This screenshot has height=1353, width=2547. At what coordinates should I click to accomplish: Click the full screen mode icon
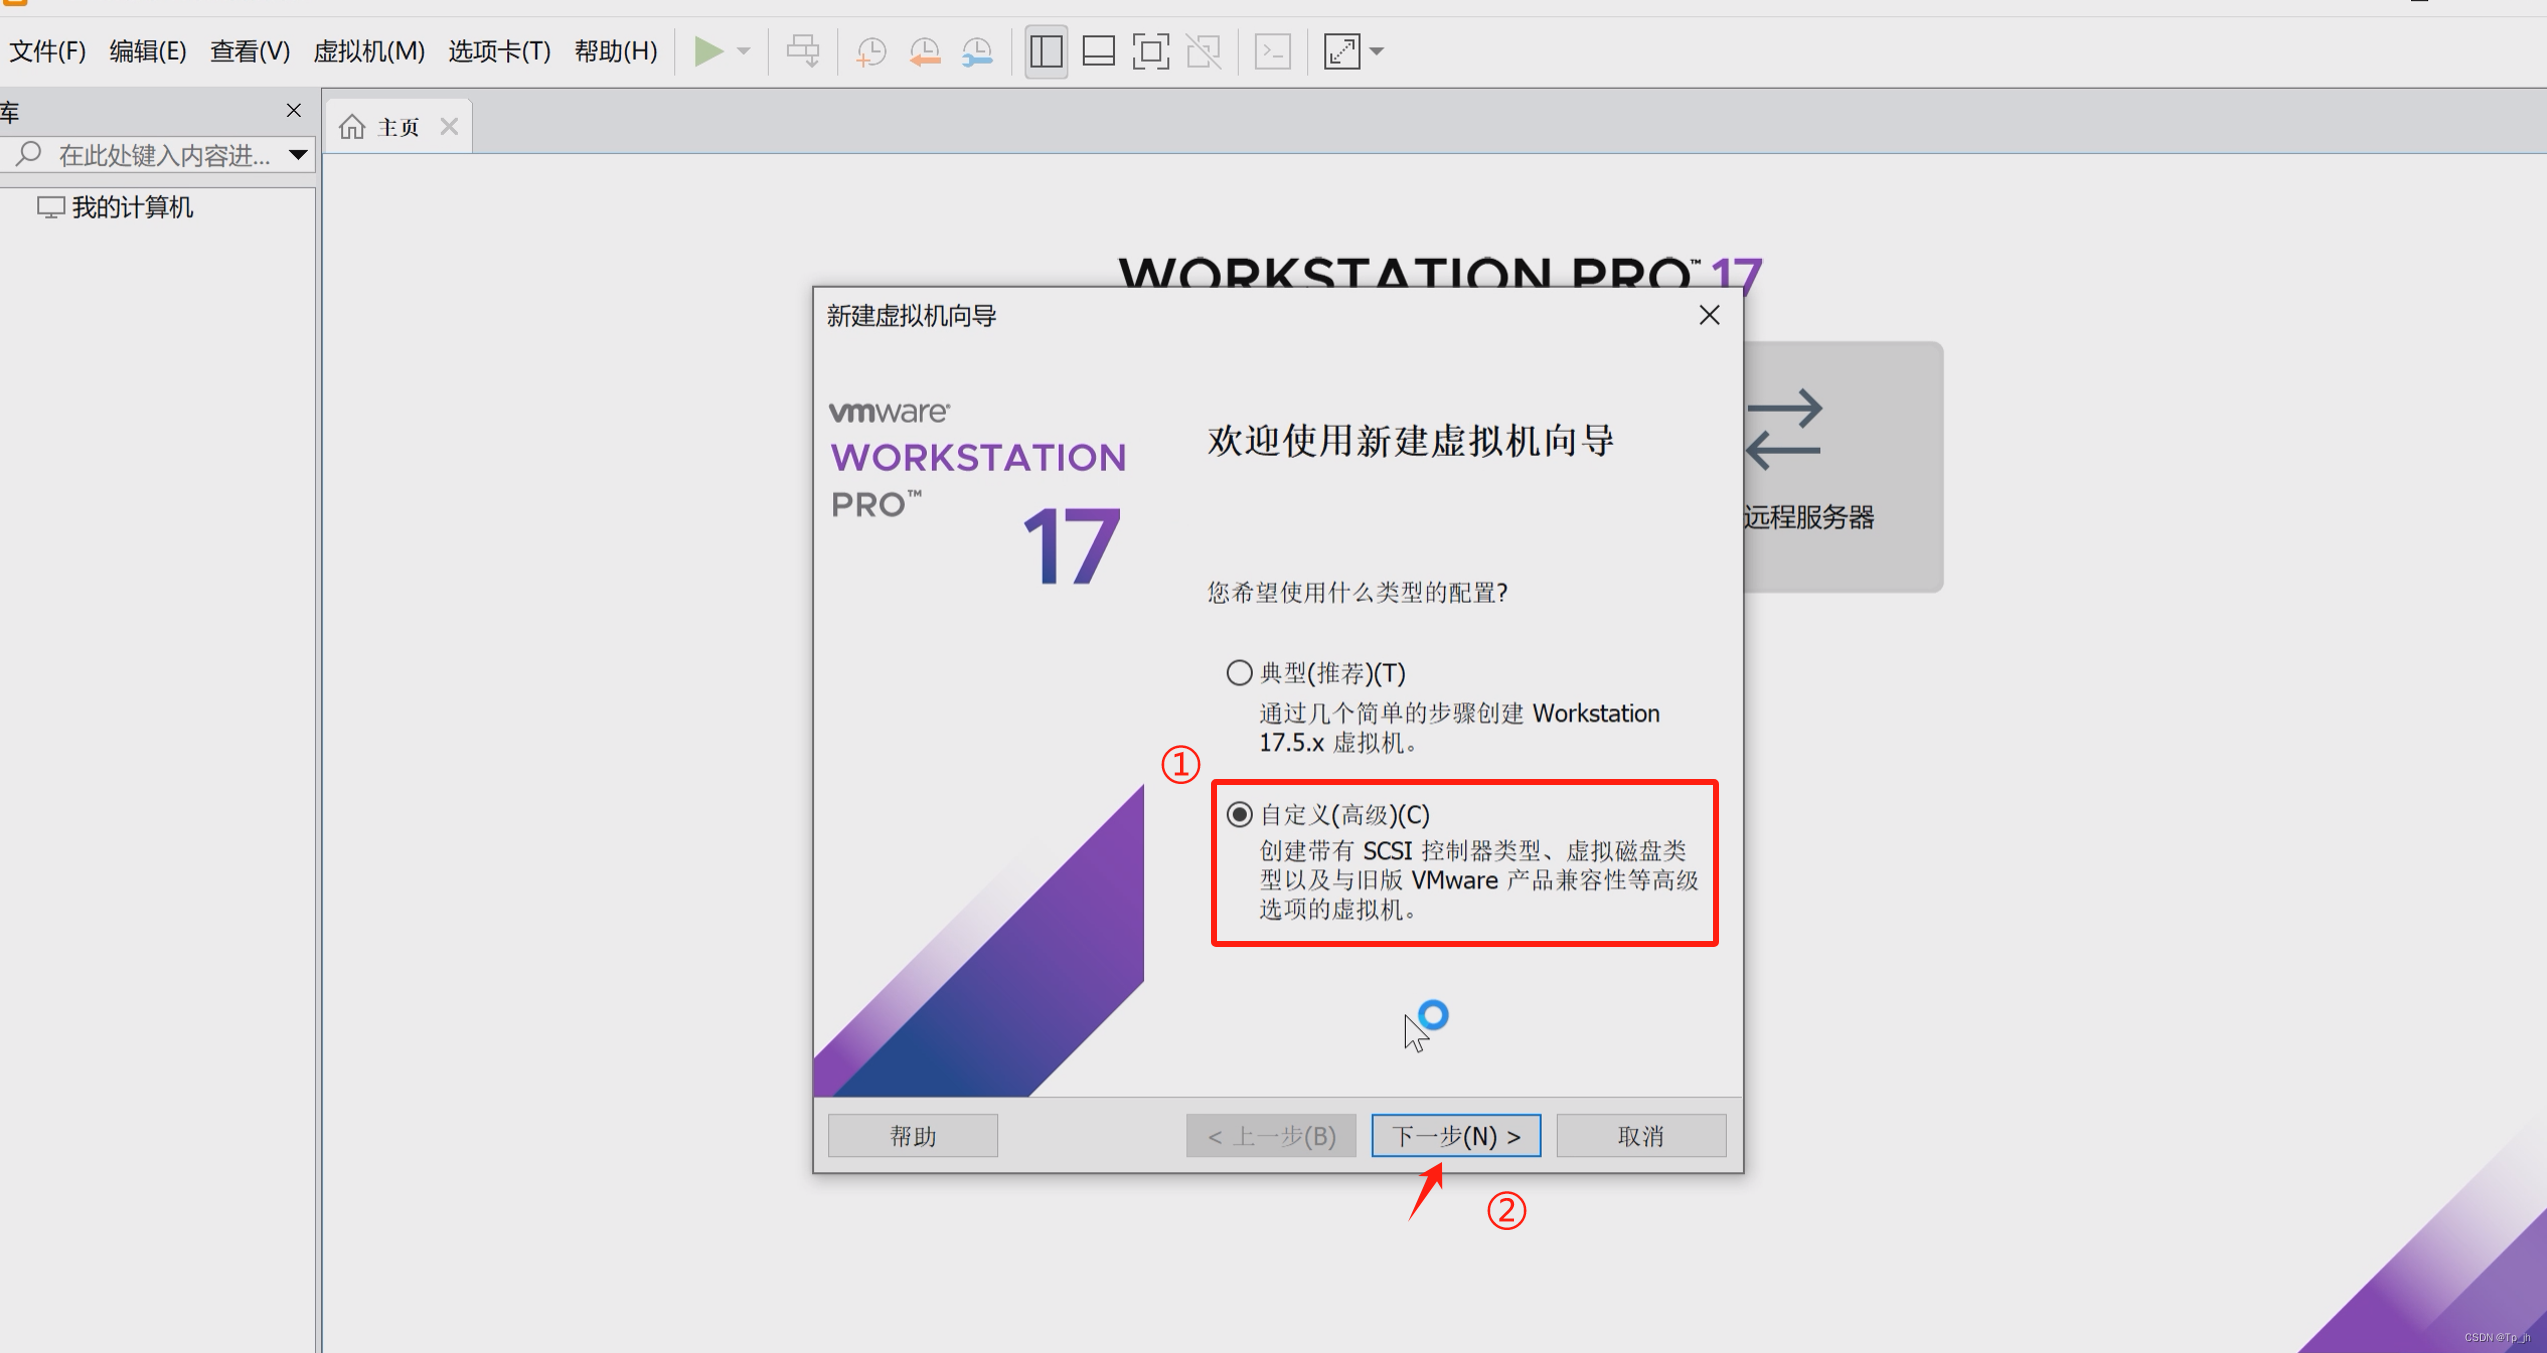click(1151, 51)
